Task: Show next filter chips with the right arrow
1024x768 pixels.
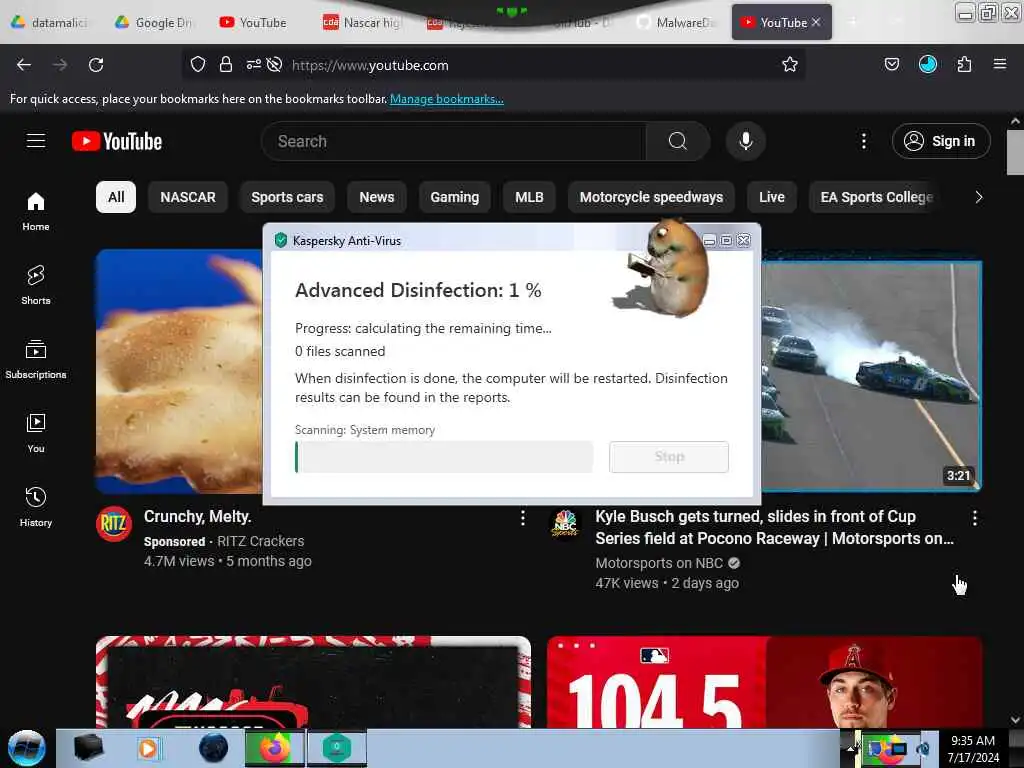Action: pos(978,197)
